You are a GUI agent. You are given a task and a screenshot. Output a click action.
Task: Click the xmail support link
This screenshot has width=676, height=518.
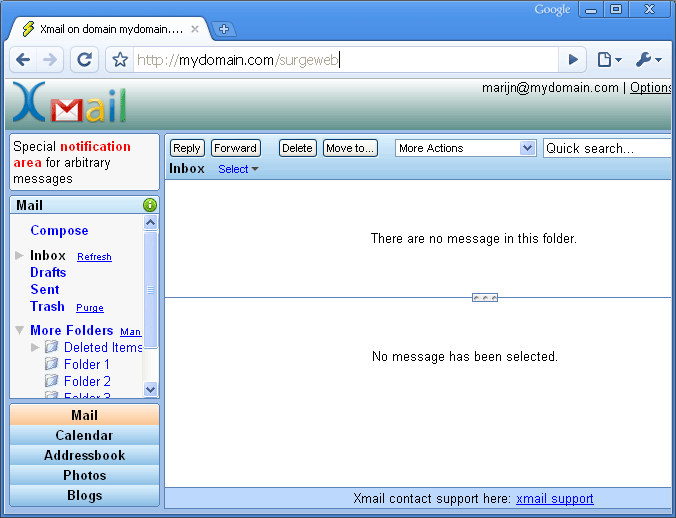[554, 498]
